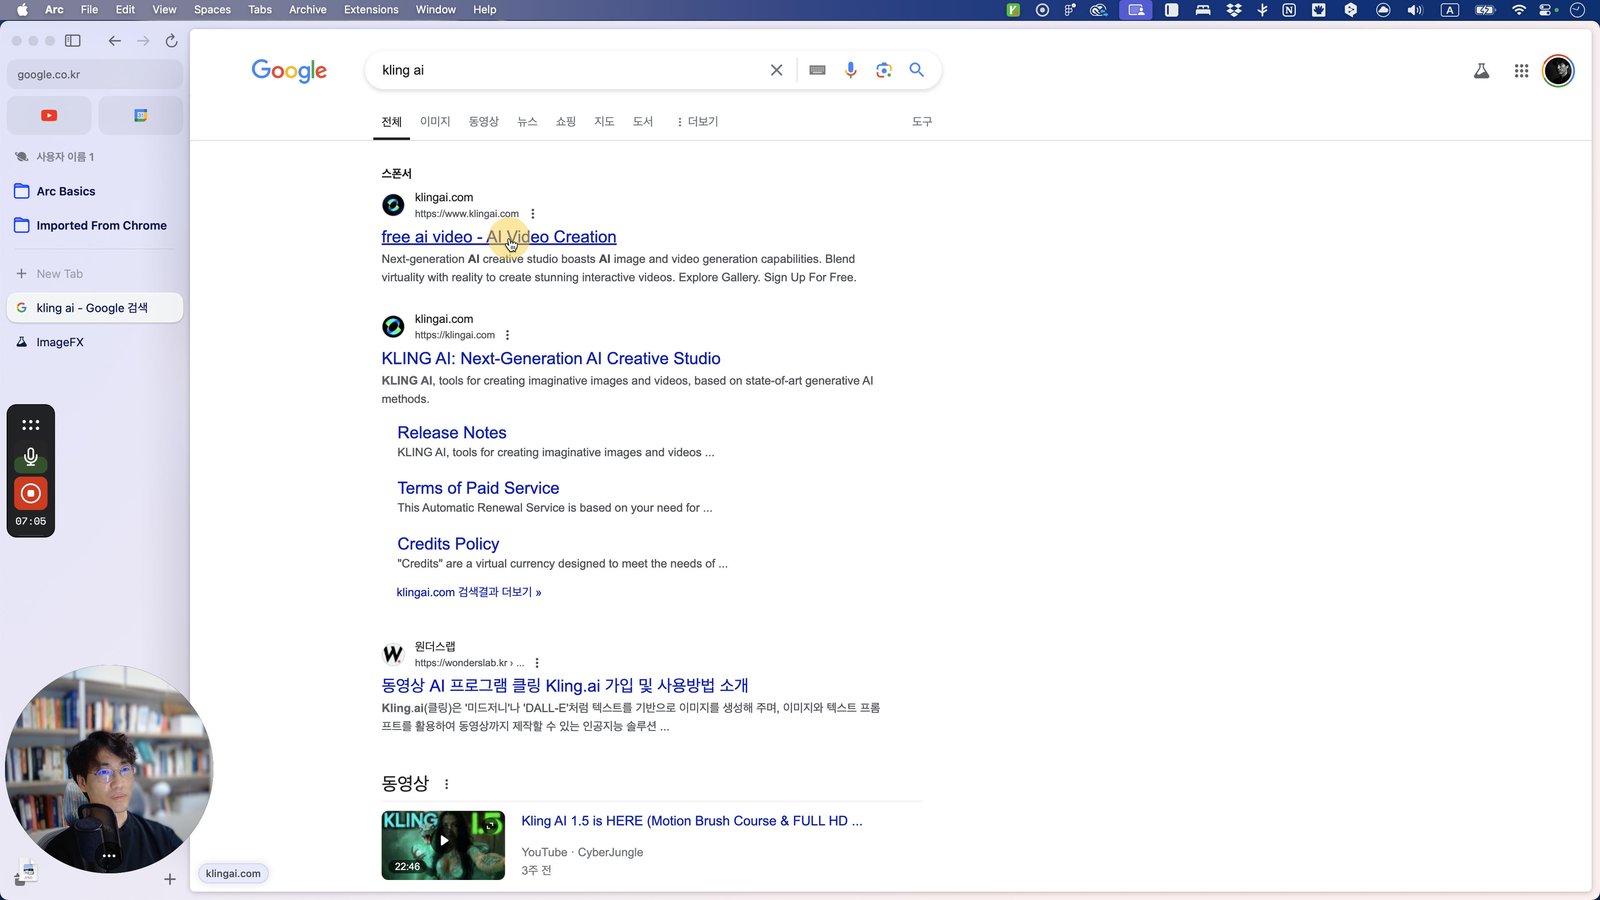
Task: Open the Wi-Fi status menu
Action: 1518,10
